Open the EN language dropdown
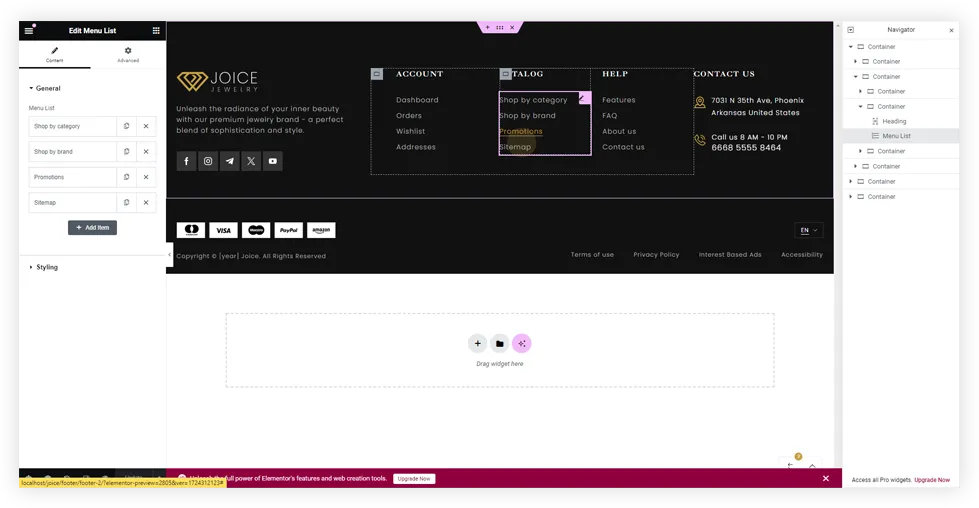Screen dimensions: 979x508 (808, 231)
